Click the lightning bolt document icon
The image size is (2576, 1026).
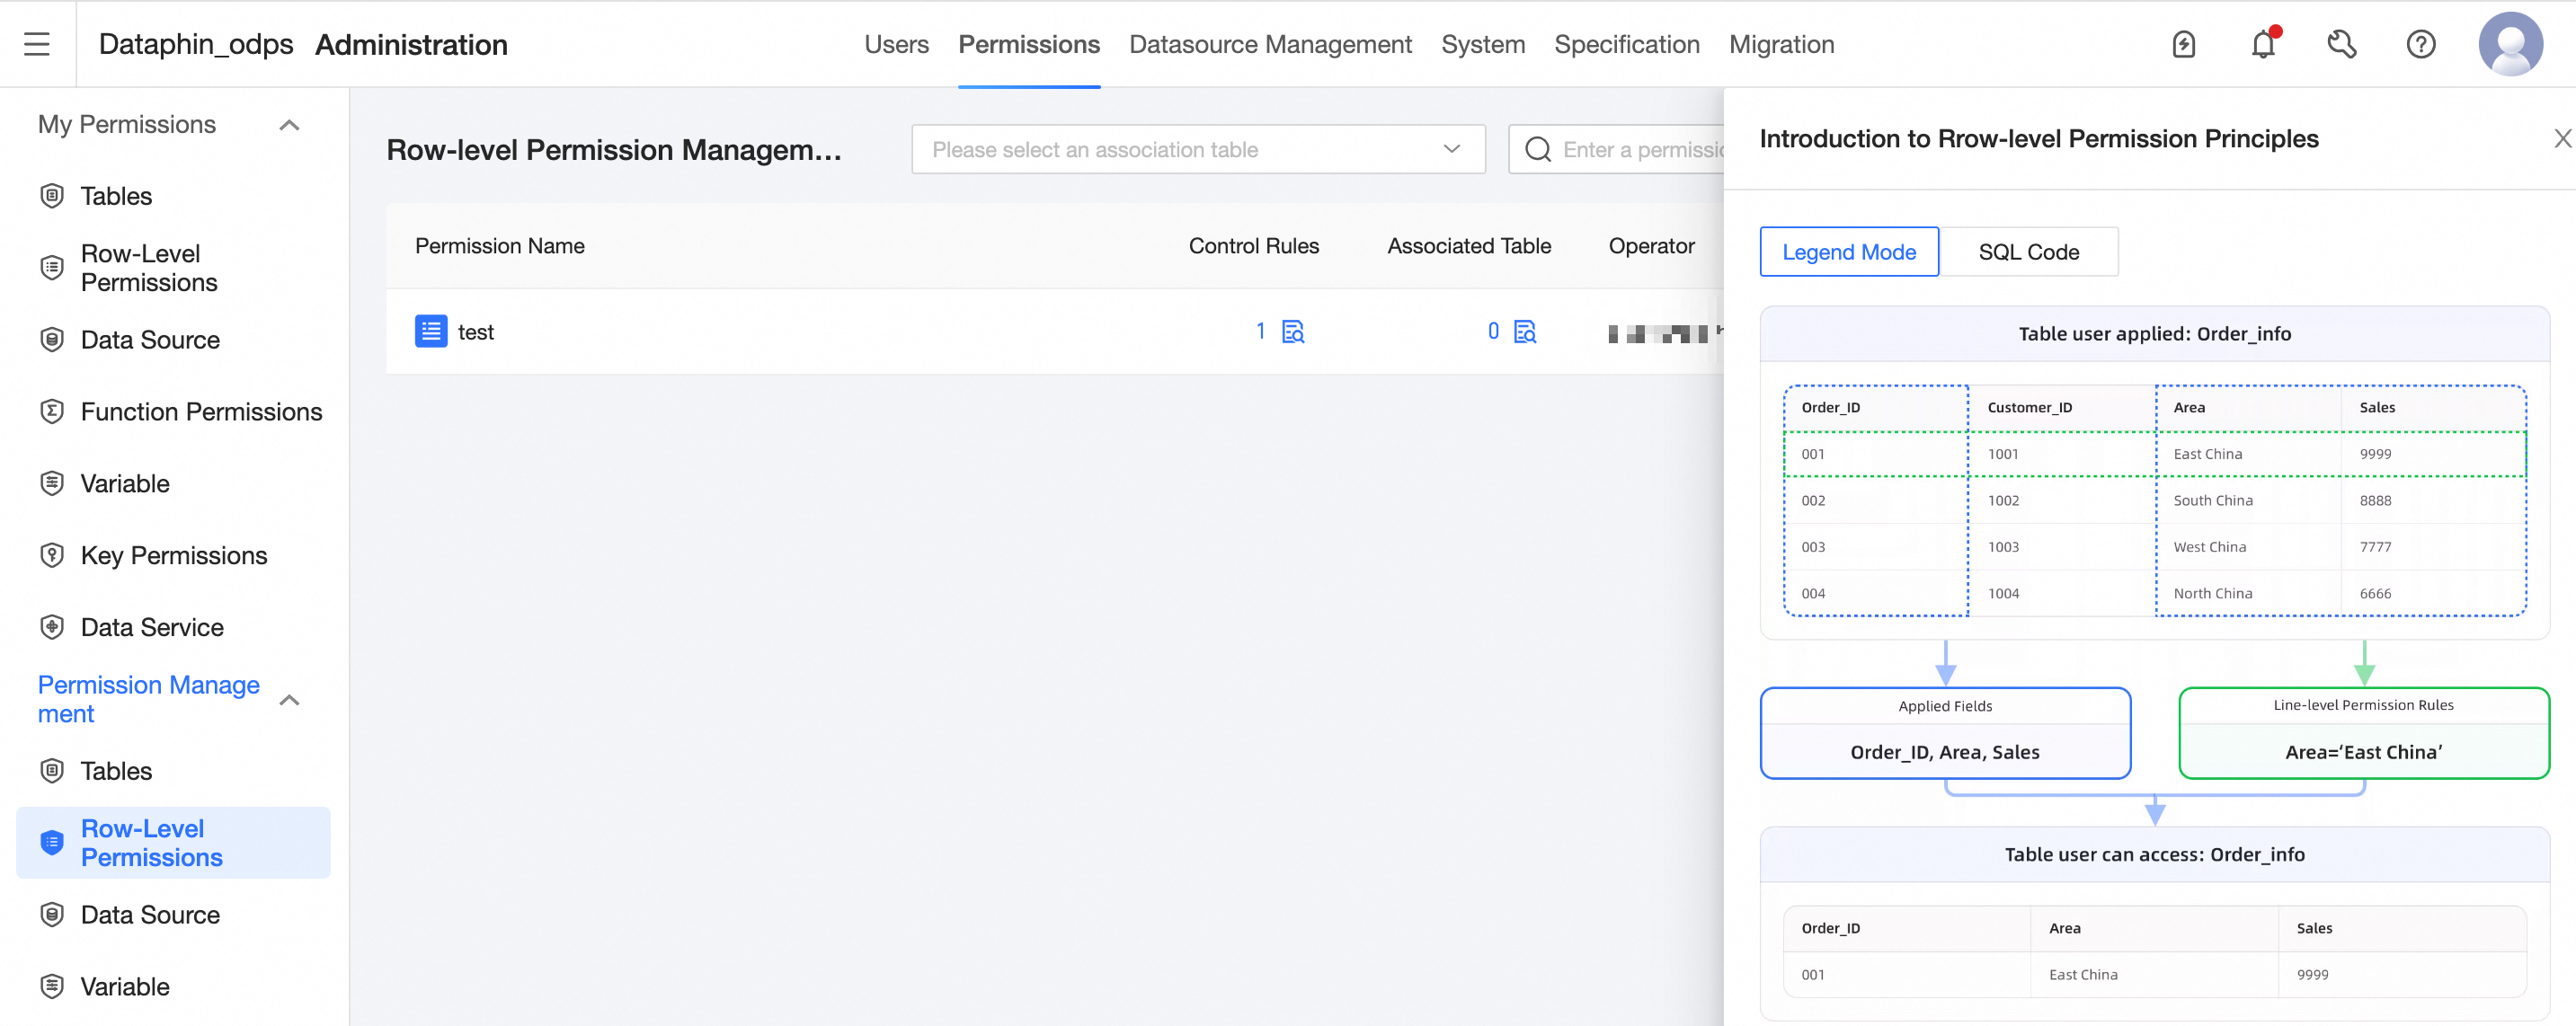coord(2184,44)
